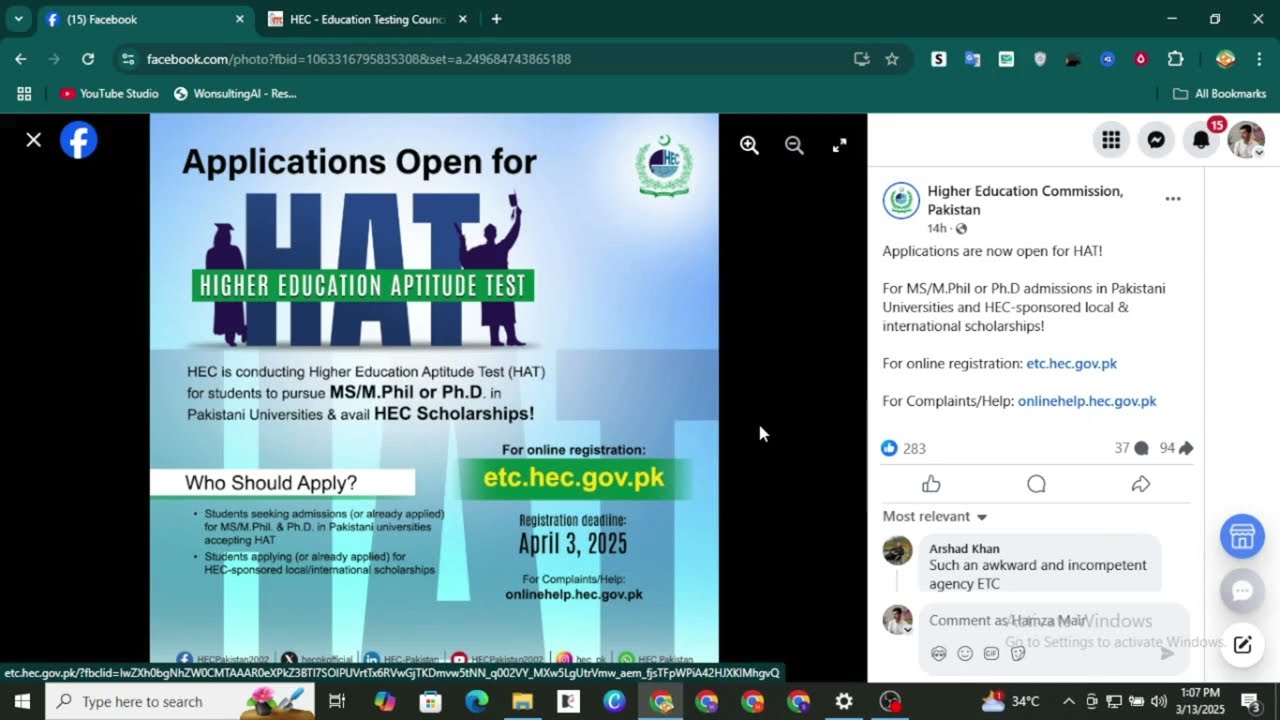This screenshot has height=720, width=1280.
Task: Open the Facebook menu grid icon
Action: [1111, 140]
